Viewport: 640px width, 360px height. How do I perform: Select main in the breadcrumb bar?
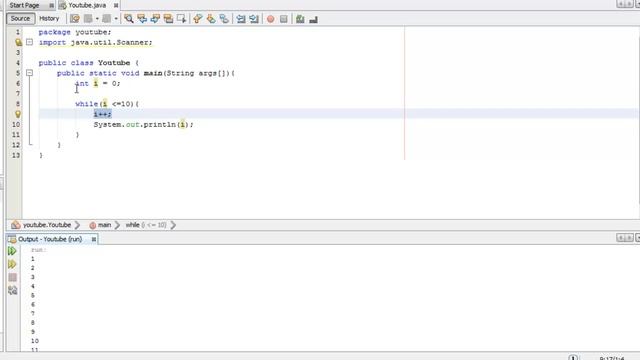tap(104, 225)
